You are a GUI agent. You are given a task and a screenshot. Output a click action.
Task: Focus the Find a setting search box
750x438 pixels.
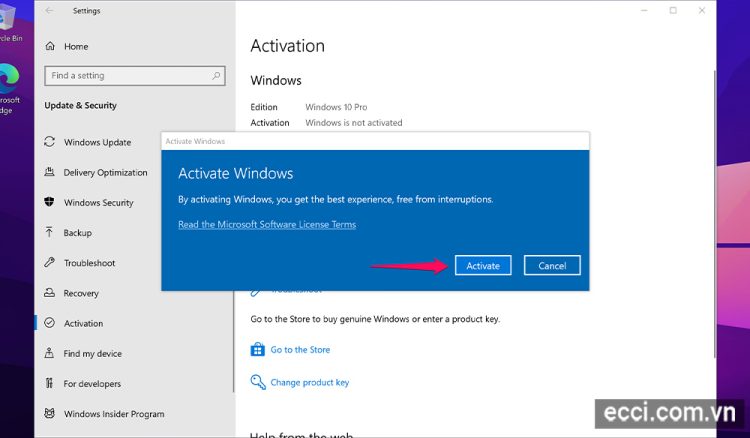pyautogui.click(x=135, y=76)
